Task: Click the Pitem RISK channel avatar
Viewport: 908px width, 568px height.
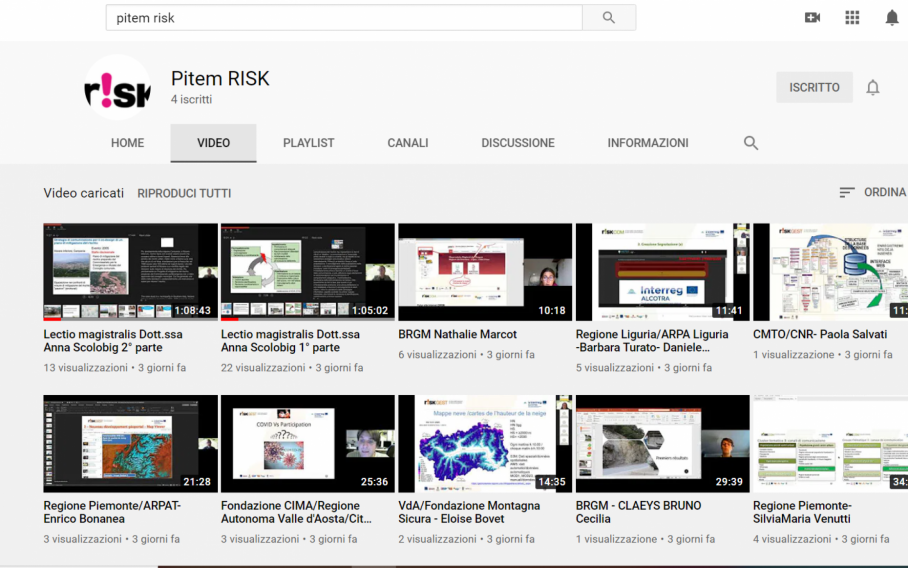Action: point(118,87)
